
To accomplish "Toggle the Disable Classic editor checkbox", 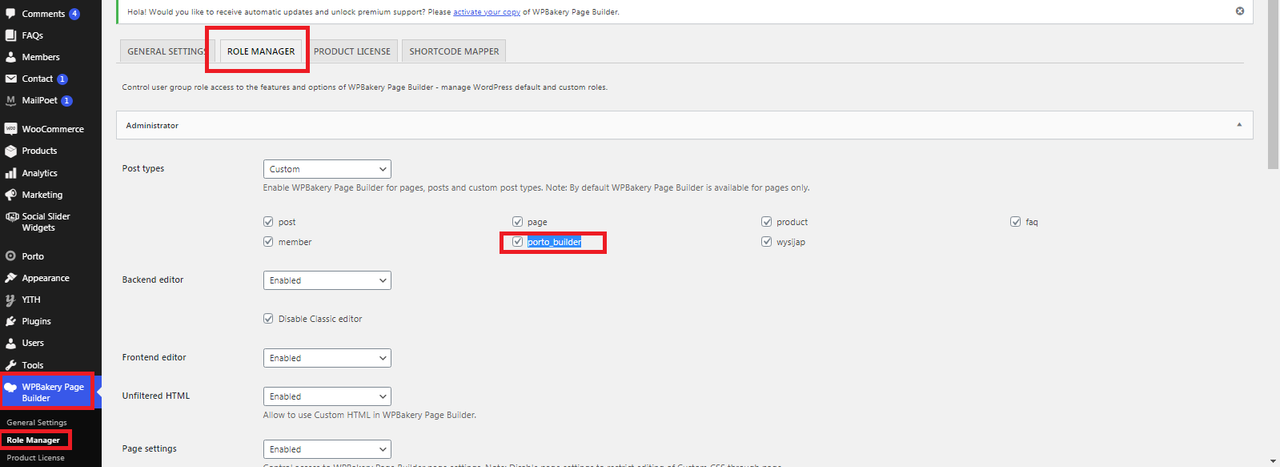I will pos(268,319).
